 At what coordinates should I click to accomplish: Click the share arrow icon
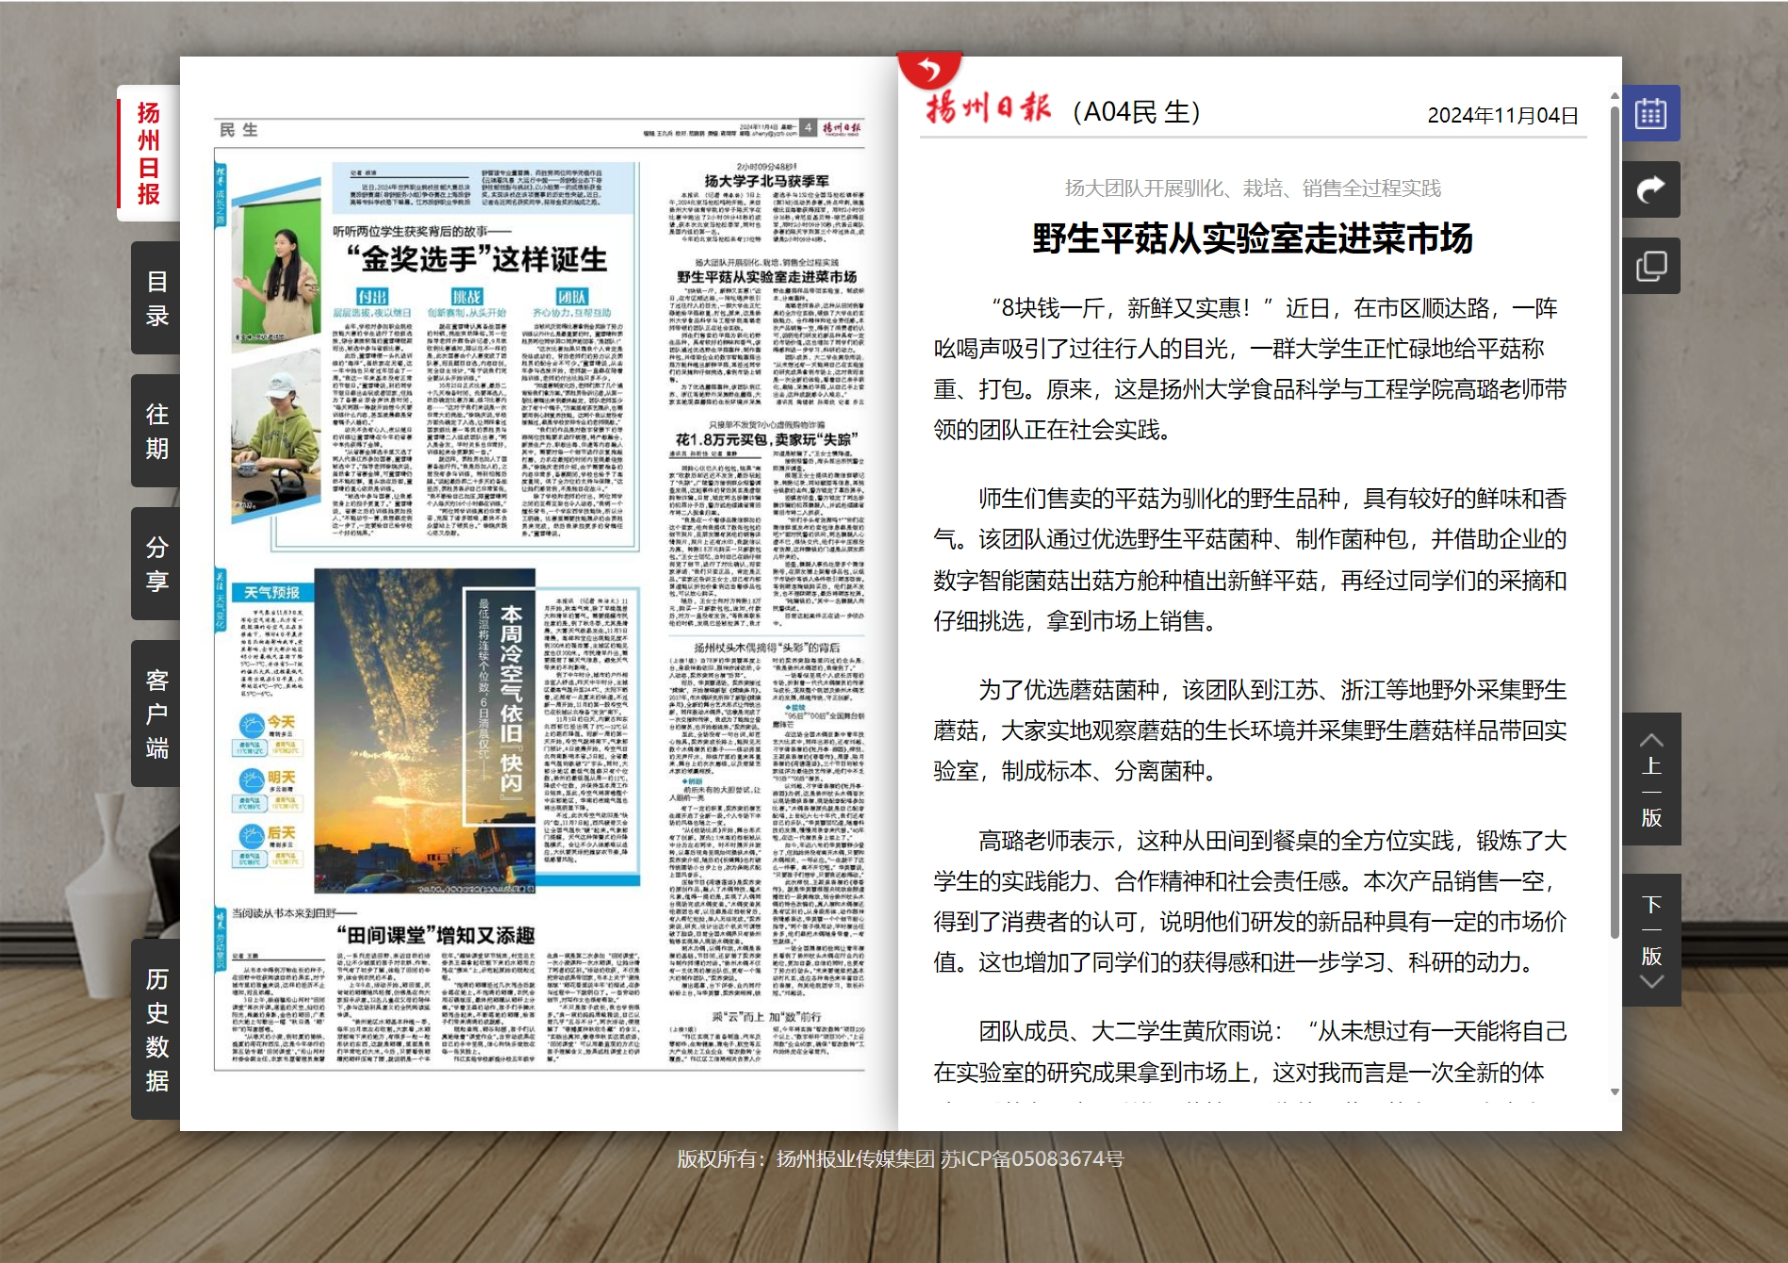click(1650, 189)
